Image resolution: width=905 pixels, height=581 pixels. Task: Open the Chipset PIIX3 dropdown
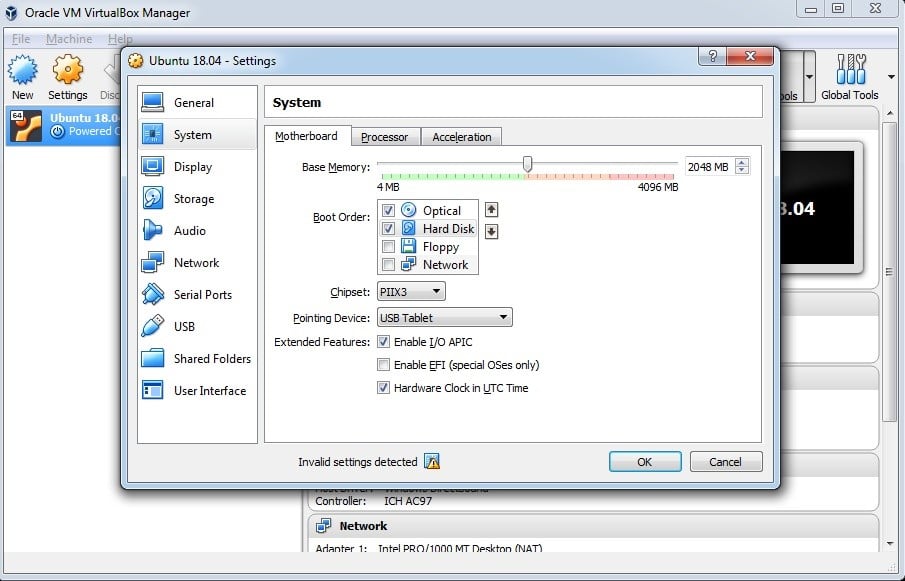tap(411, 292)
